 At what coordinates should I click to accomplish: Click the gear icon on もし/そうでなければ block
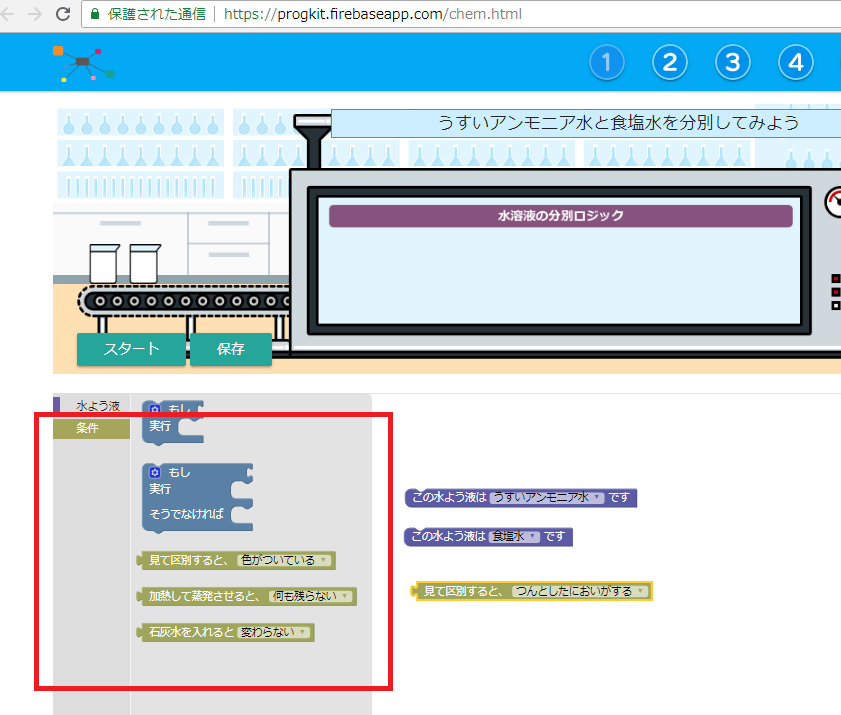[x=155, y=472]
